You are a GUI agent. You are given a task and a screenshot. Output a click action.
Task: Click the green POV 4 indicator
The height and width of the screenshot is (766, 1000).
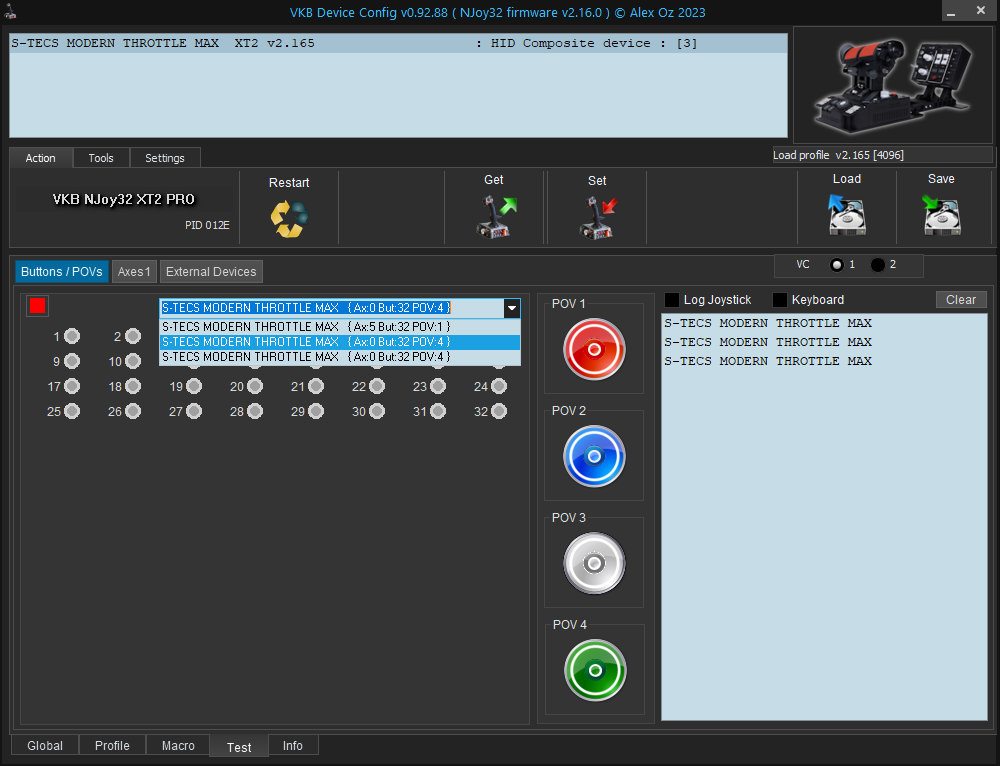pos(594,670)
